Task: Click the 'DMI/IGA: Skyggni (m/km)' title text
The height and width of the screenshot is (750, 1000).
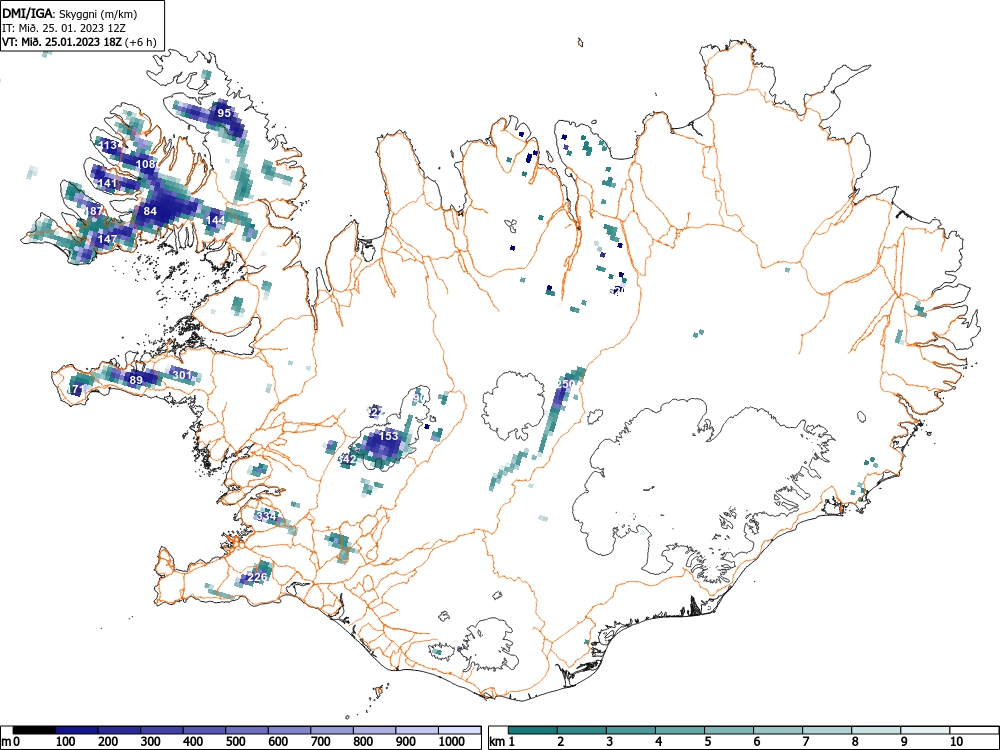Action: pyautogui.click(x=70, y=14)
